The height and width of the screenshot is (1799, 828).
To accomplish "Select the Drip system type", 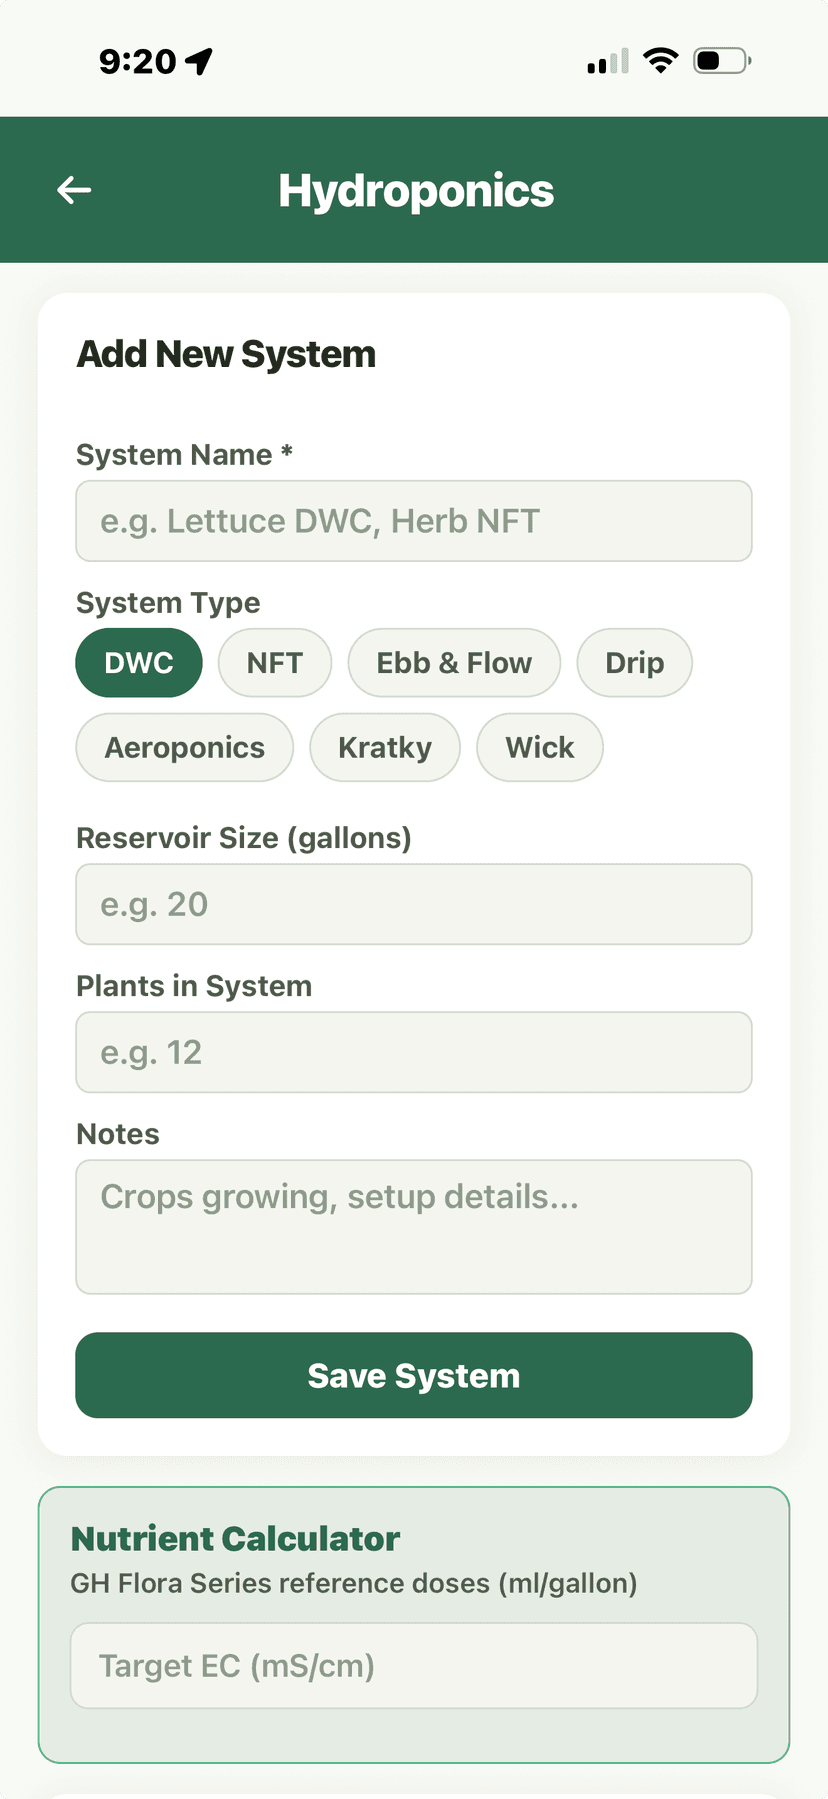I will pos(634,662).
